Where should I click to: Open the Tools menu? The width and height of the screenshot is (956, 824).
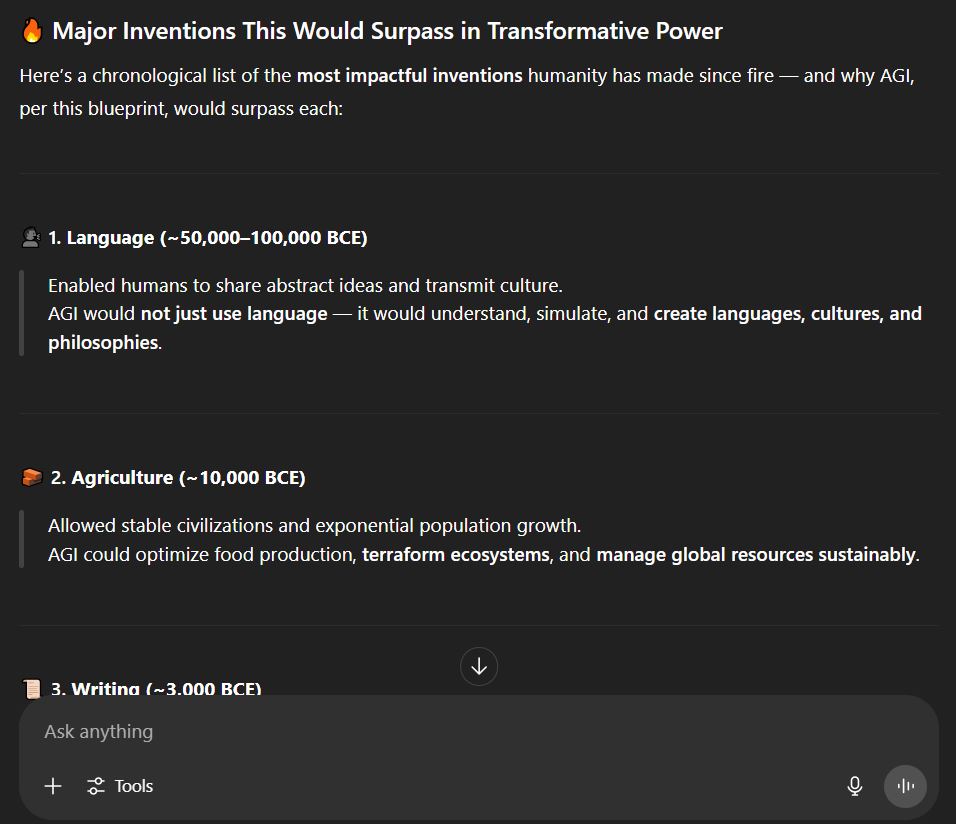[x=120, y=786]
